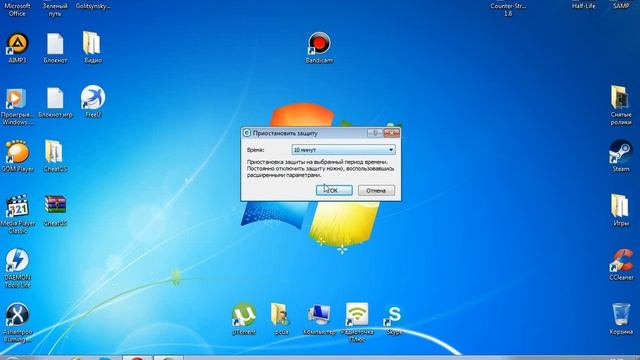Open the user folder with portrait picture
Screen dimensions: 640x360
coord(280,315)
